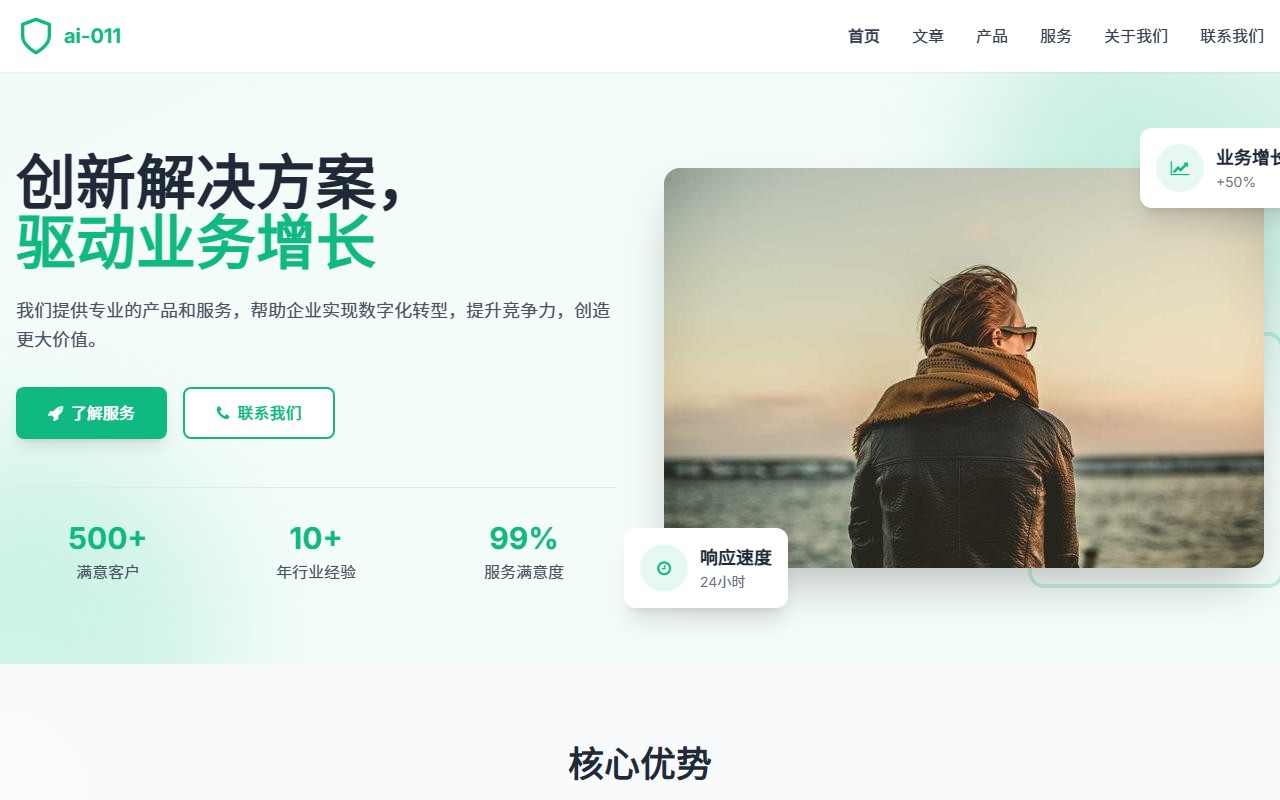The height and width of the screenshot is (800, 1280).
Task: Click the 核心优势 section heading
Action: pos(640,764)
